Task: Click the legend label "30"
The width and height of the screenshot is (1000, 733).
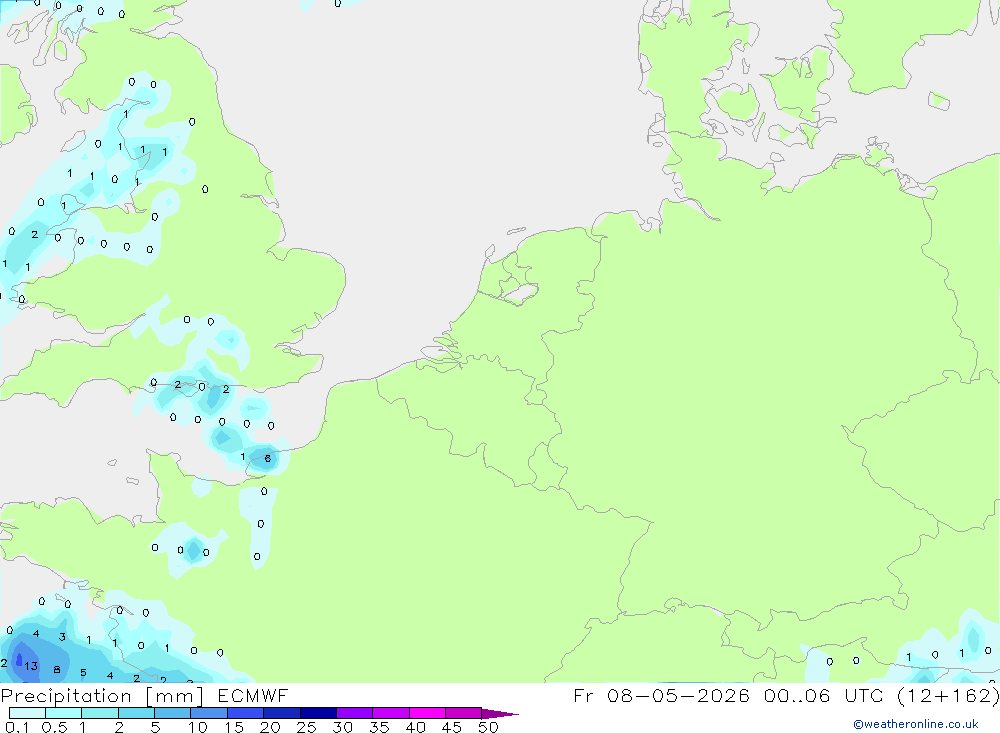Action: pos(342,727)
